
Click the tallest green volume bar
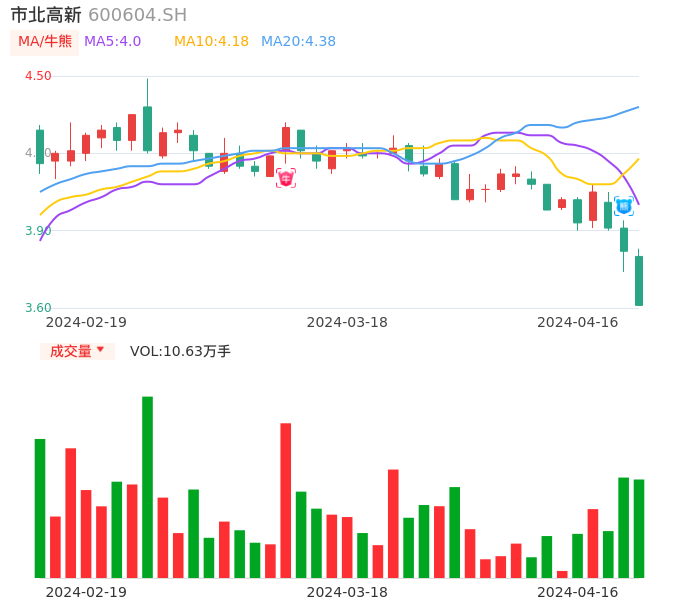point(147,487)
